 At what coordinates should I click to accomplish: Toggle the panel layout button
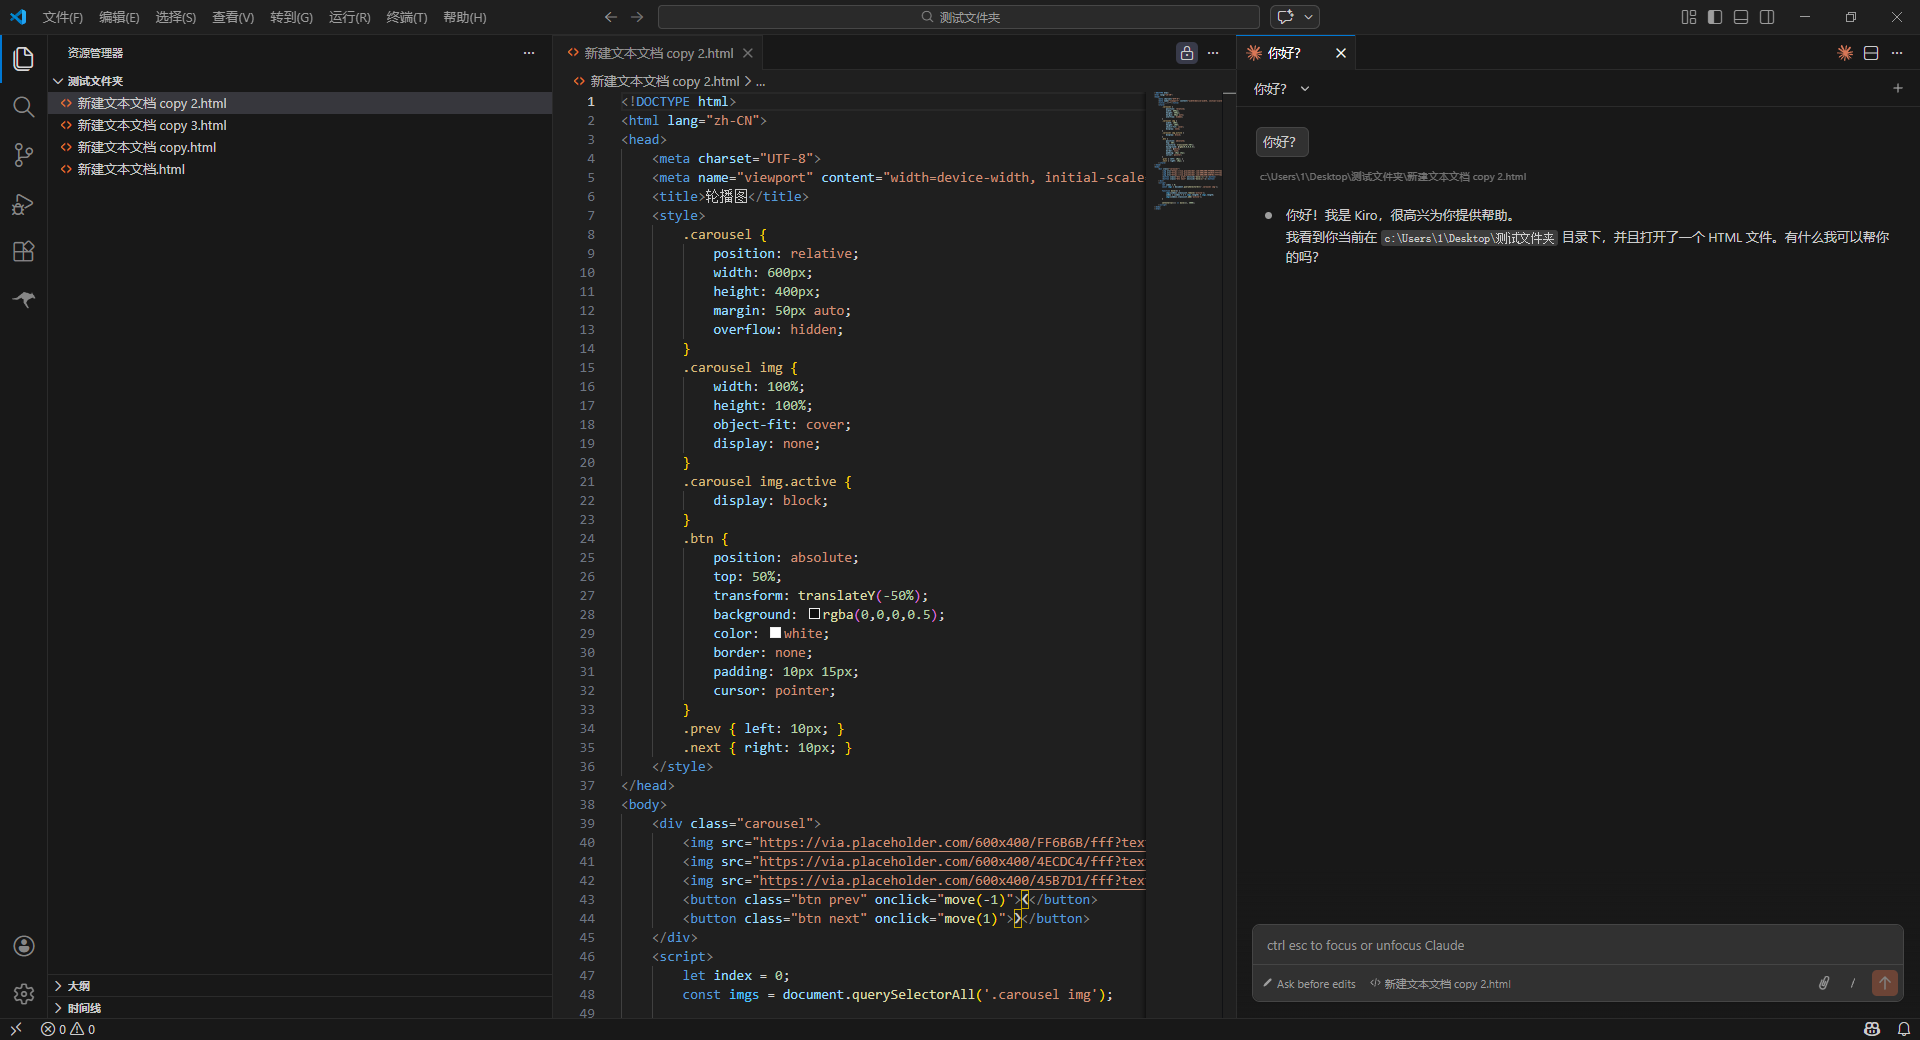(x=1741, y=17)
